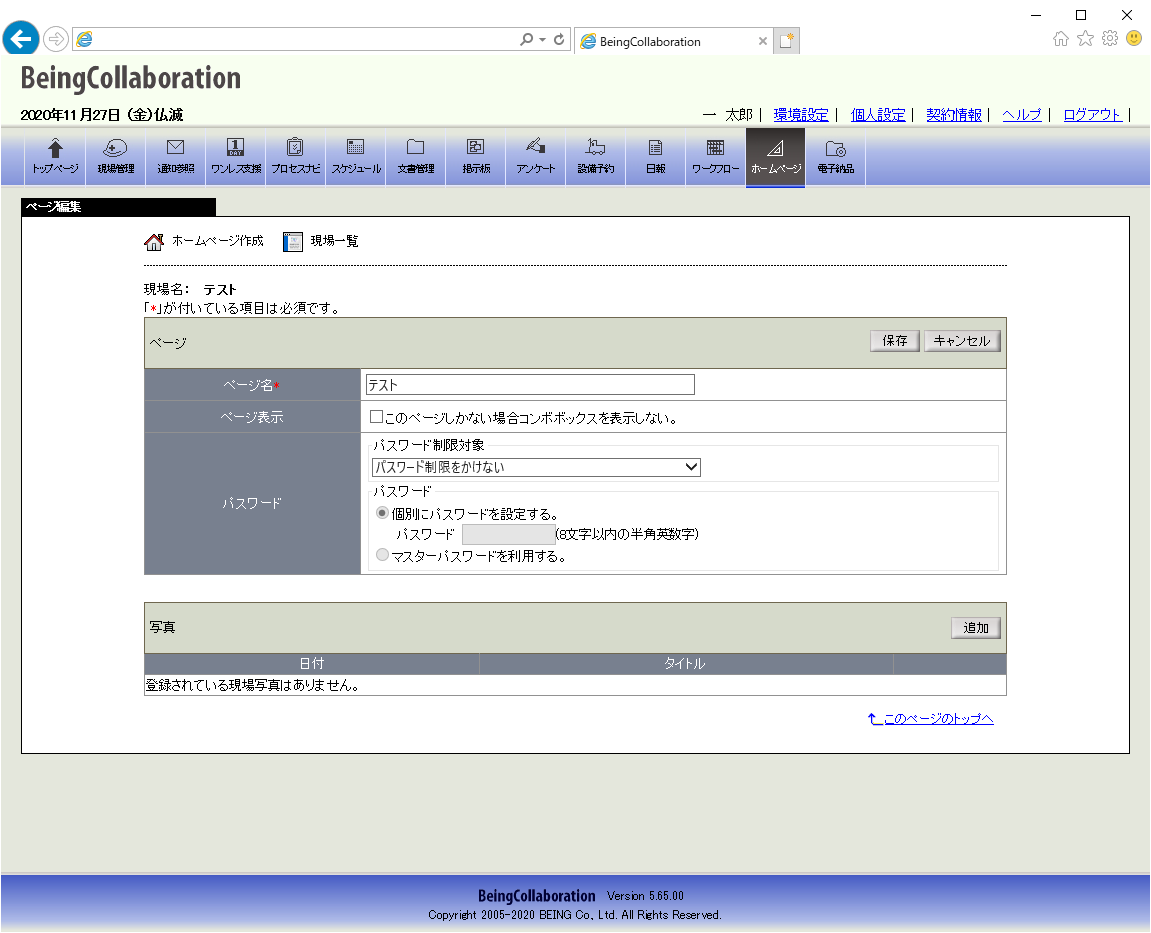
Task: Open 通知参照 envelope icon
Action: (175, 156)
